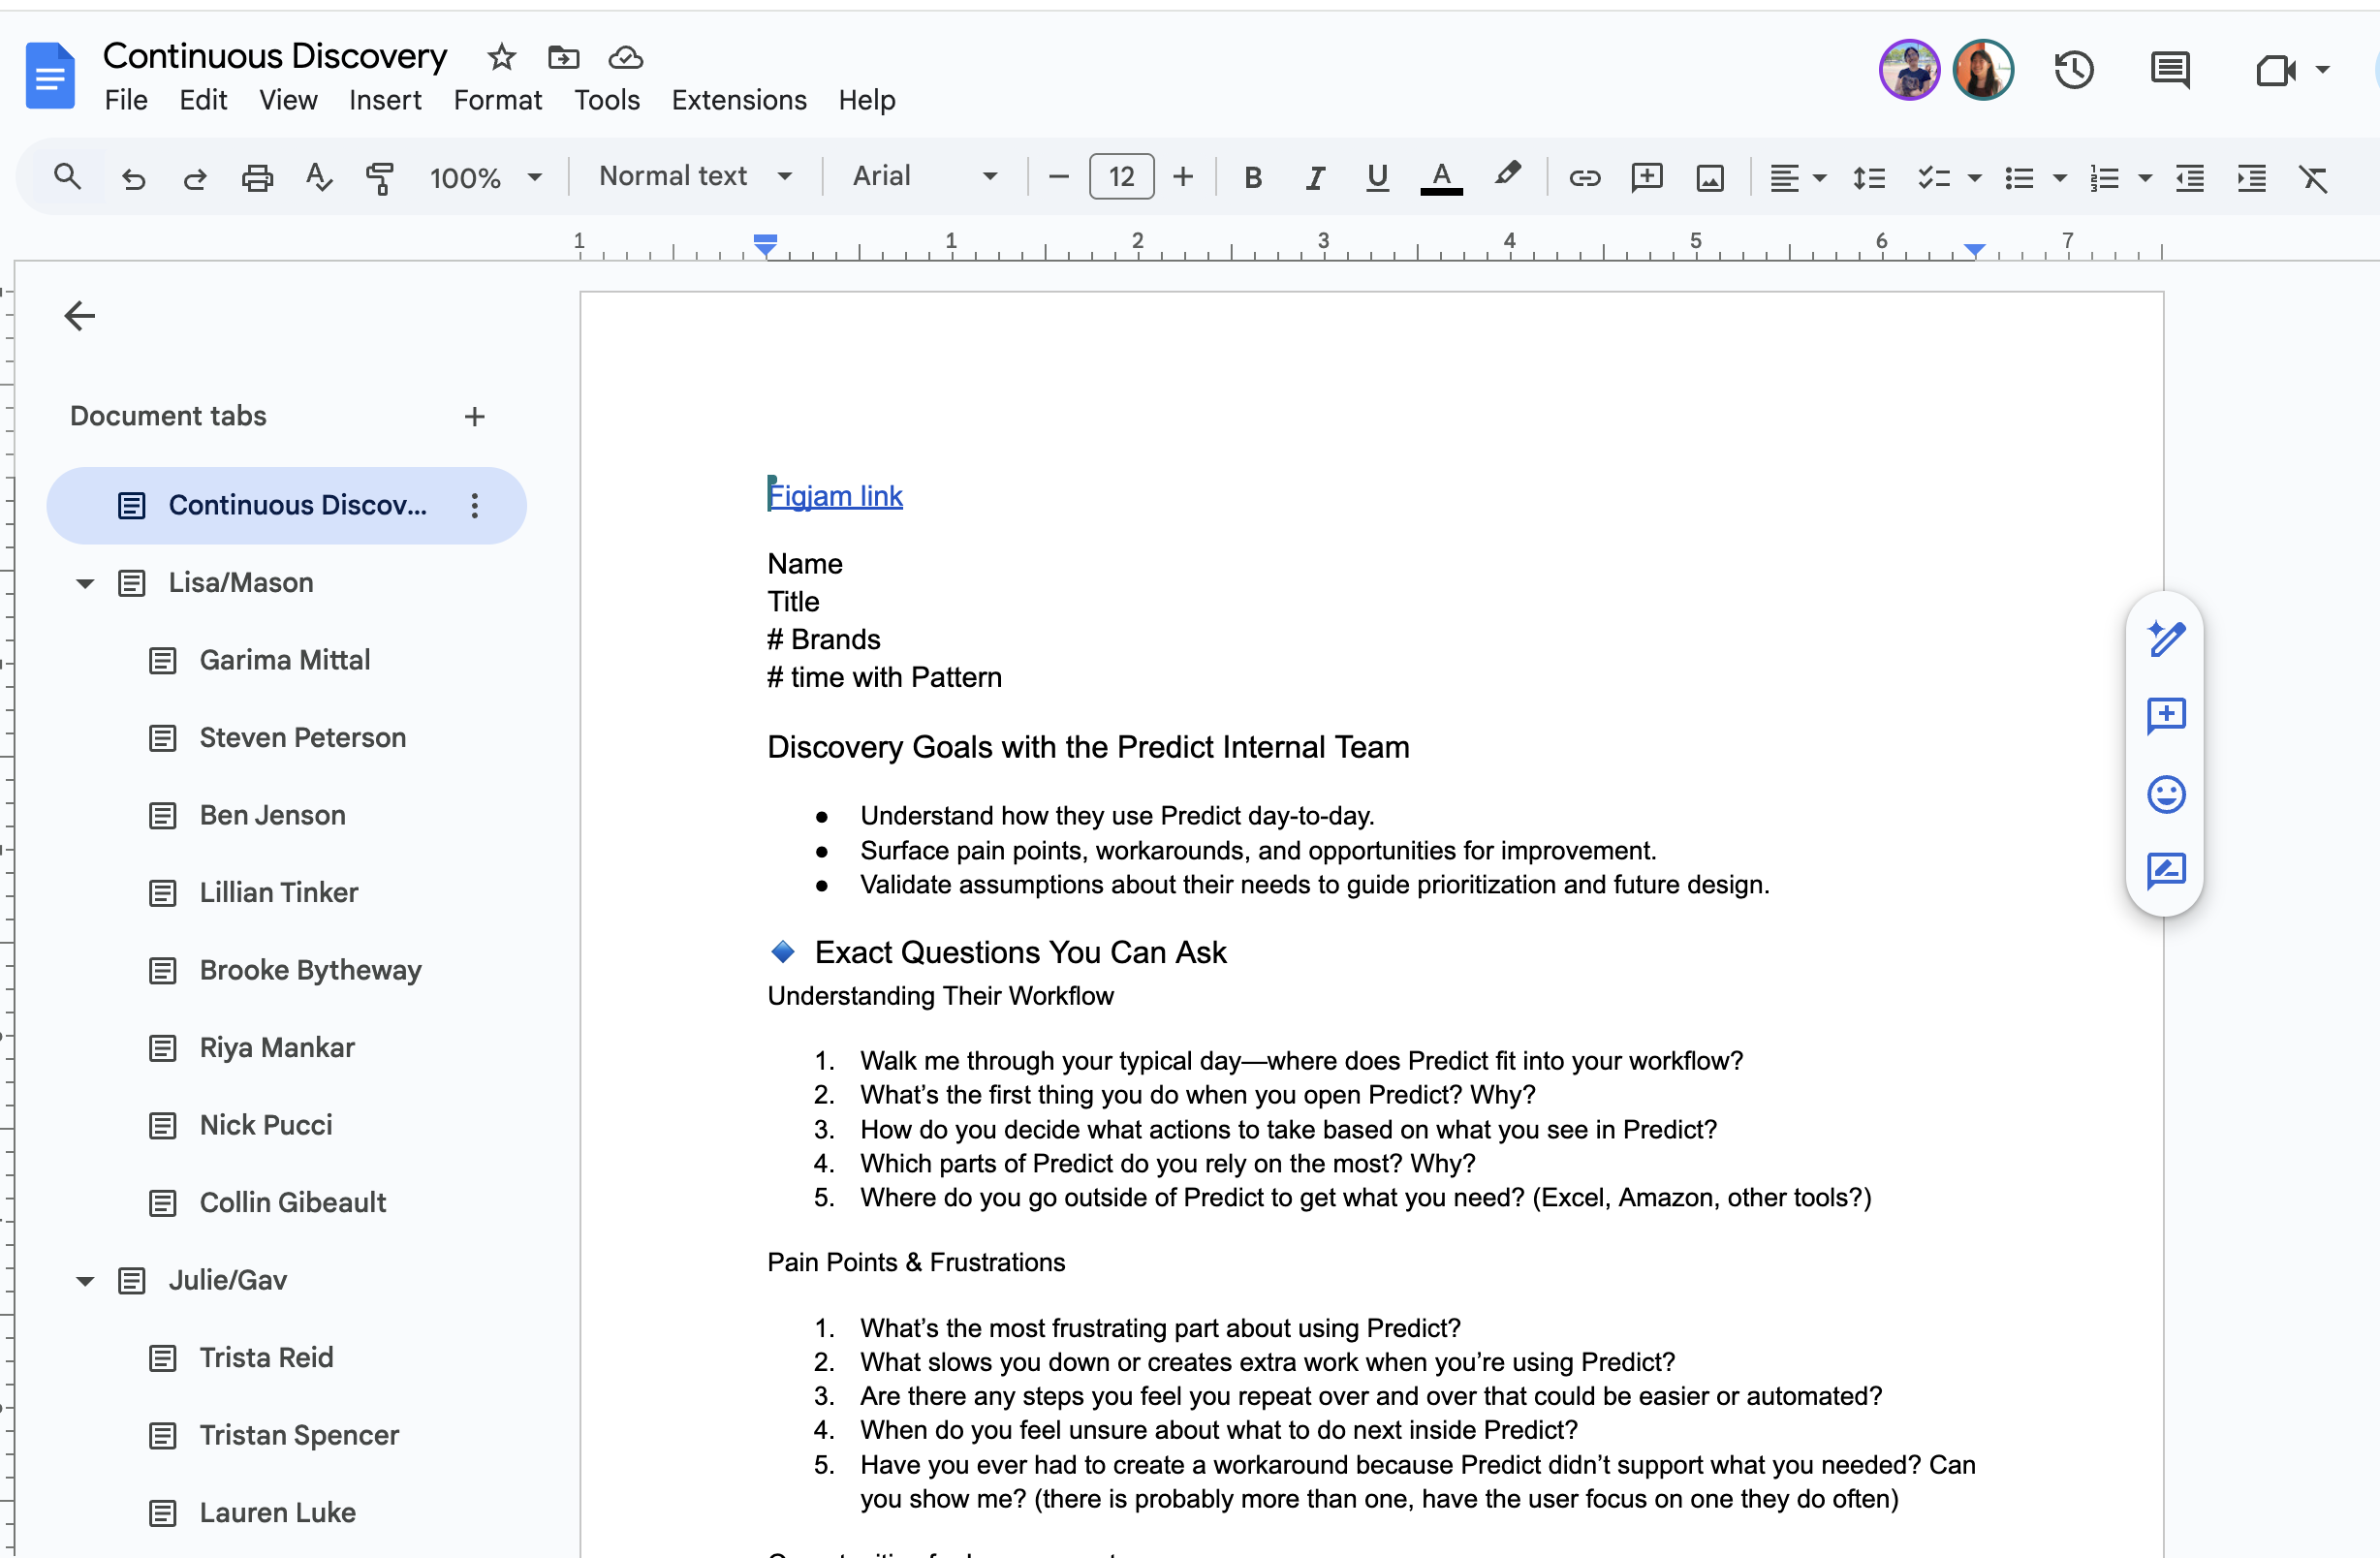Click the Help me write pencil icon
Viewport: 2380px width, 1558px height.
[2166, 638]
